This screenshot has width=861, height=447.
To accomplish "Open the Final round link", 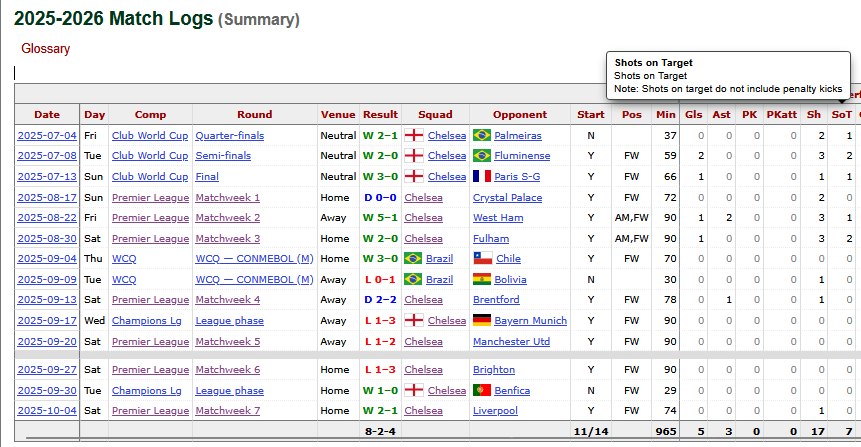I will tap(207, 177).
